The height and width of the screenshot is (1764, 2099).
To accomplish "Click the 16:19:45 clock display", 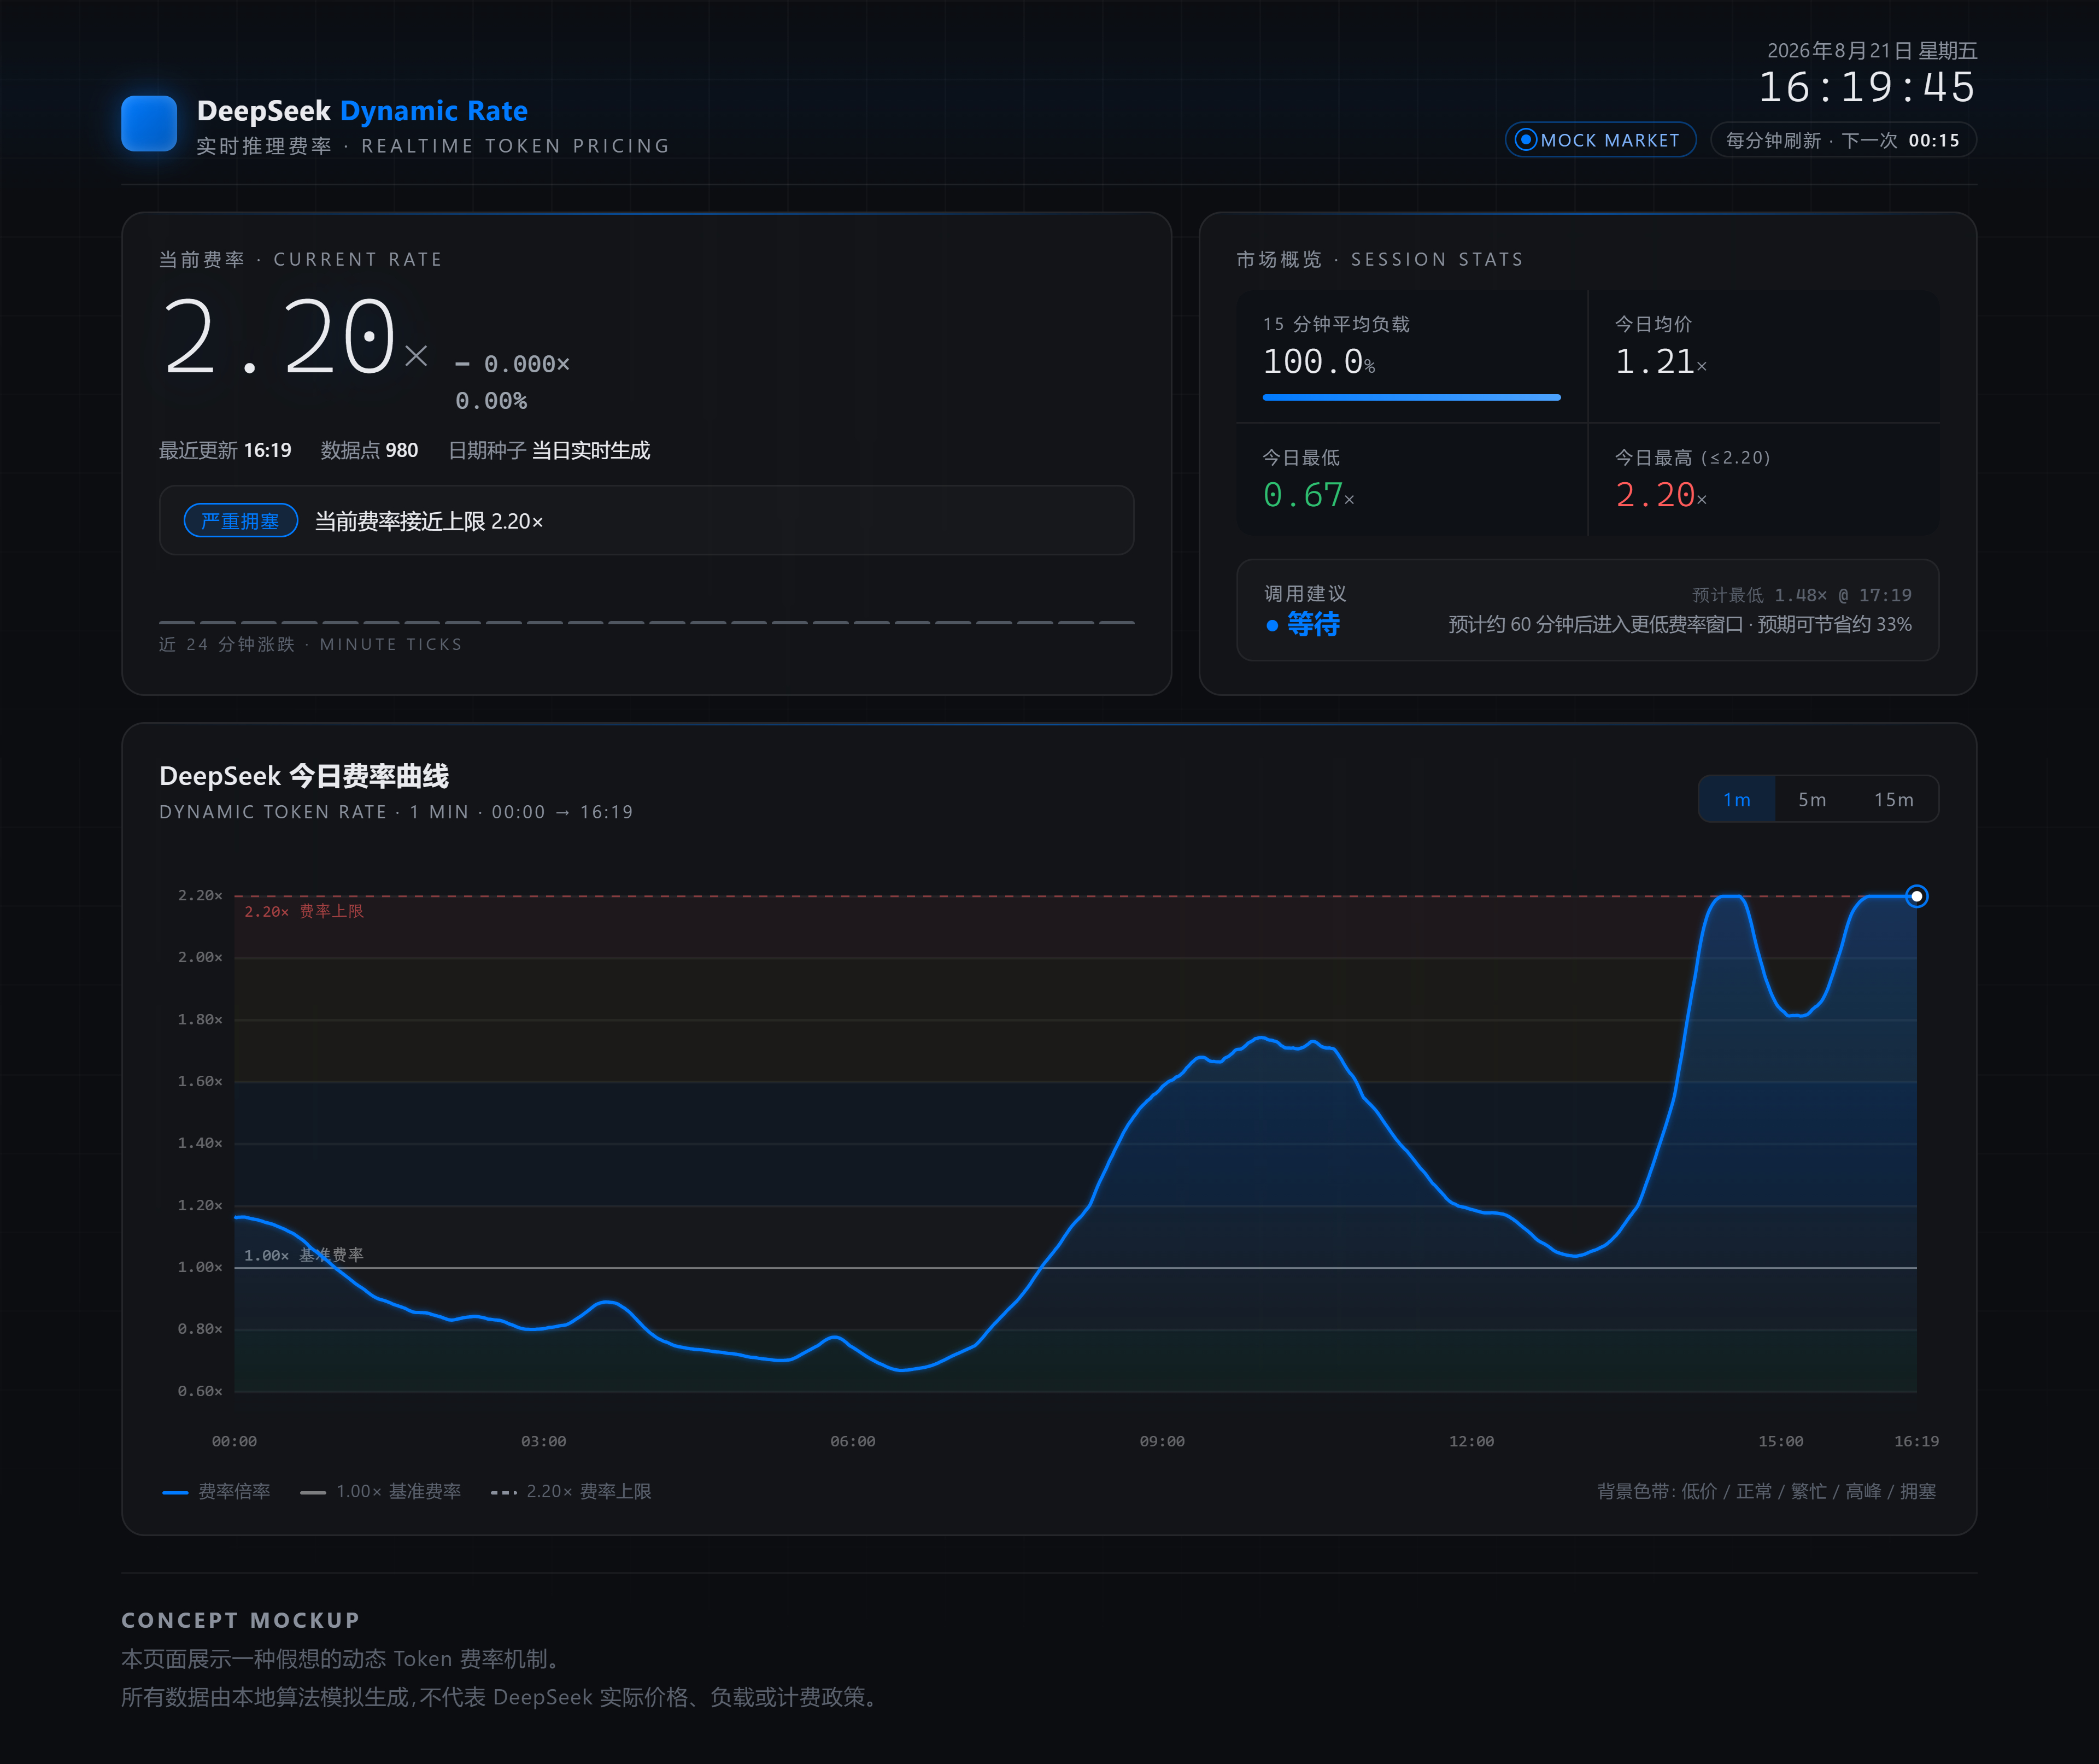I will pyautogui.click(x=1867, y=87).
